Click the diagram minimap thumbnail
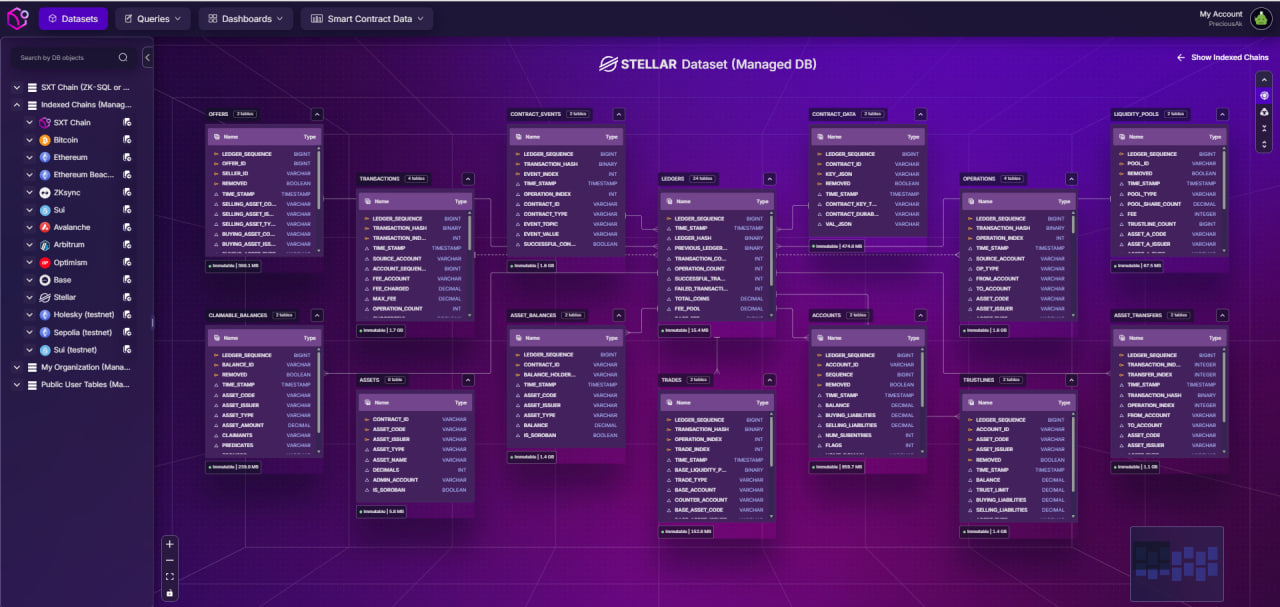This screenshot has width=1280, height=607. pyautogui.click(x=1177, y=563)
